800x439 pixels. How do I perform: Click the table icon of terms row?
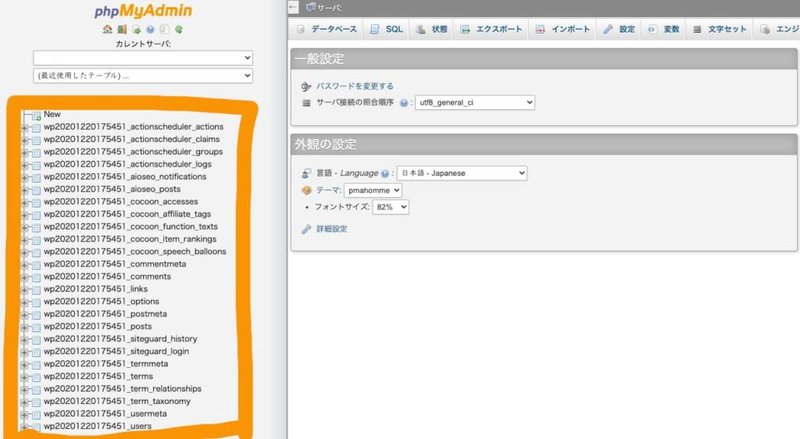coord(36,377)
